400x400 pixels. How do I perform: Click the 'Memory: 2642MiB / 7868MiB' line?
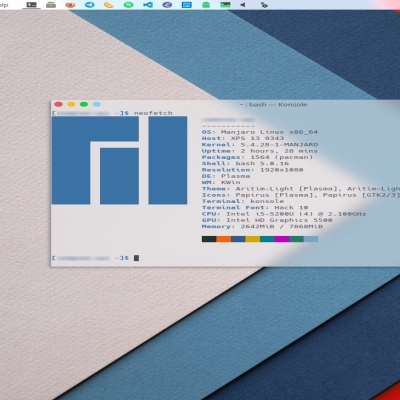262,227
